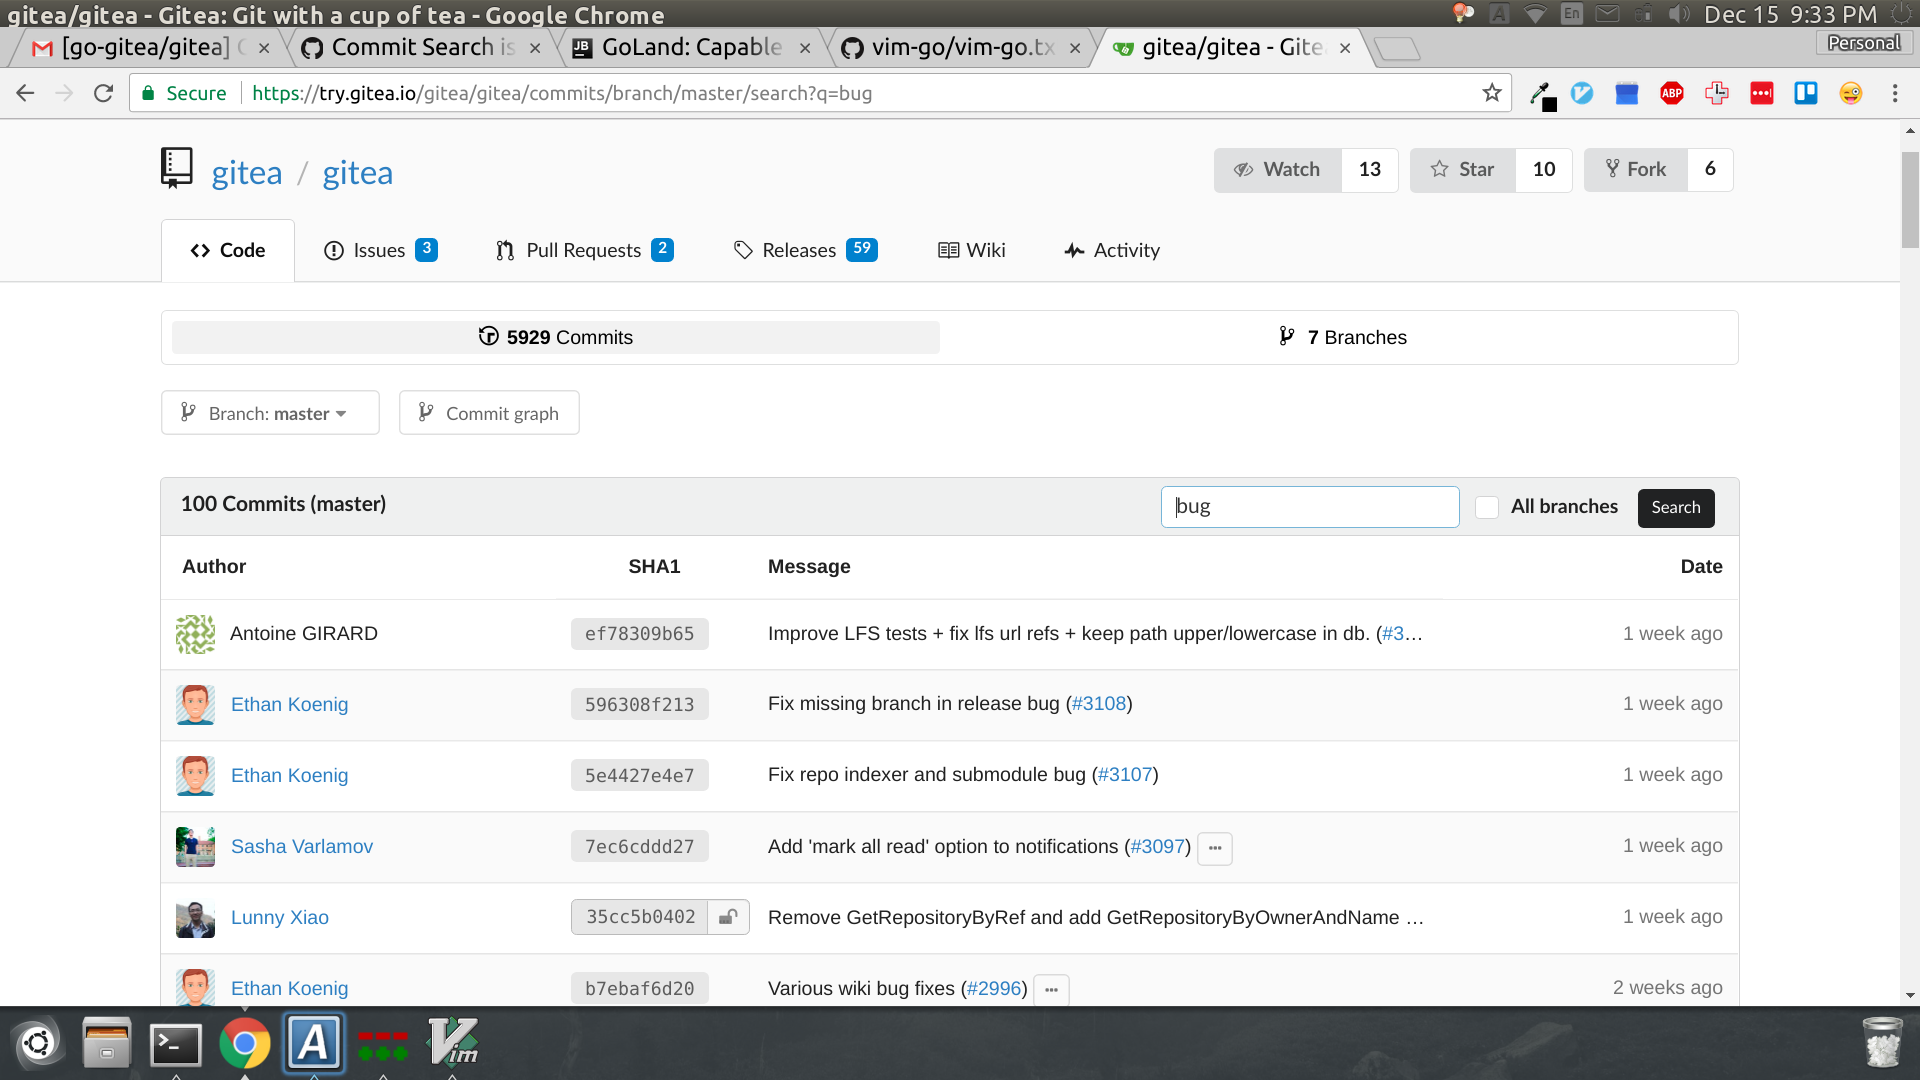Close the vim-go browser tab
This screenshot has height=1080, width=1920.
coord(1075,48)
